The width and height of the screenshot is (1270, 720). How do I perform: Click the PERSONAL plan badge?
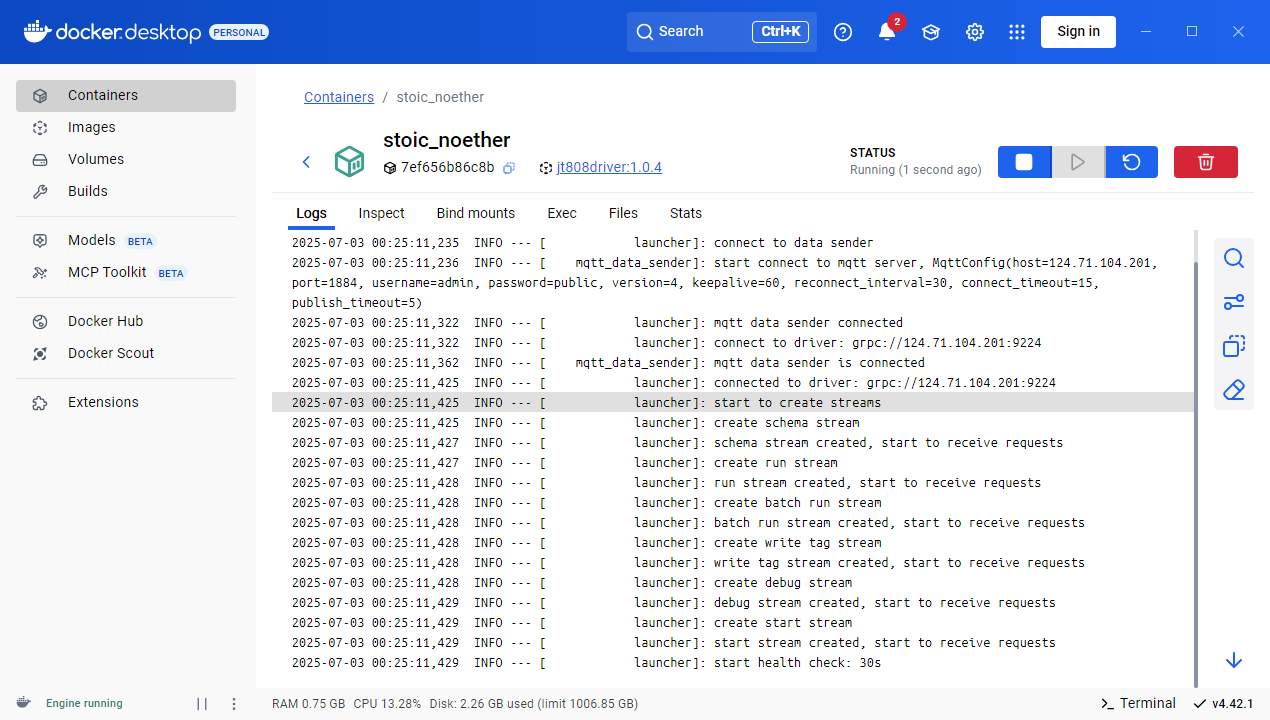239,32
